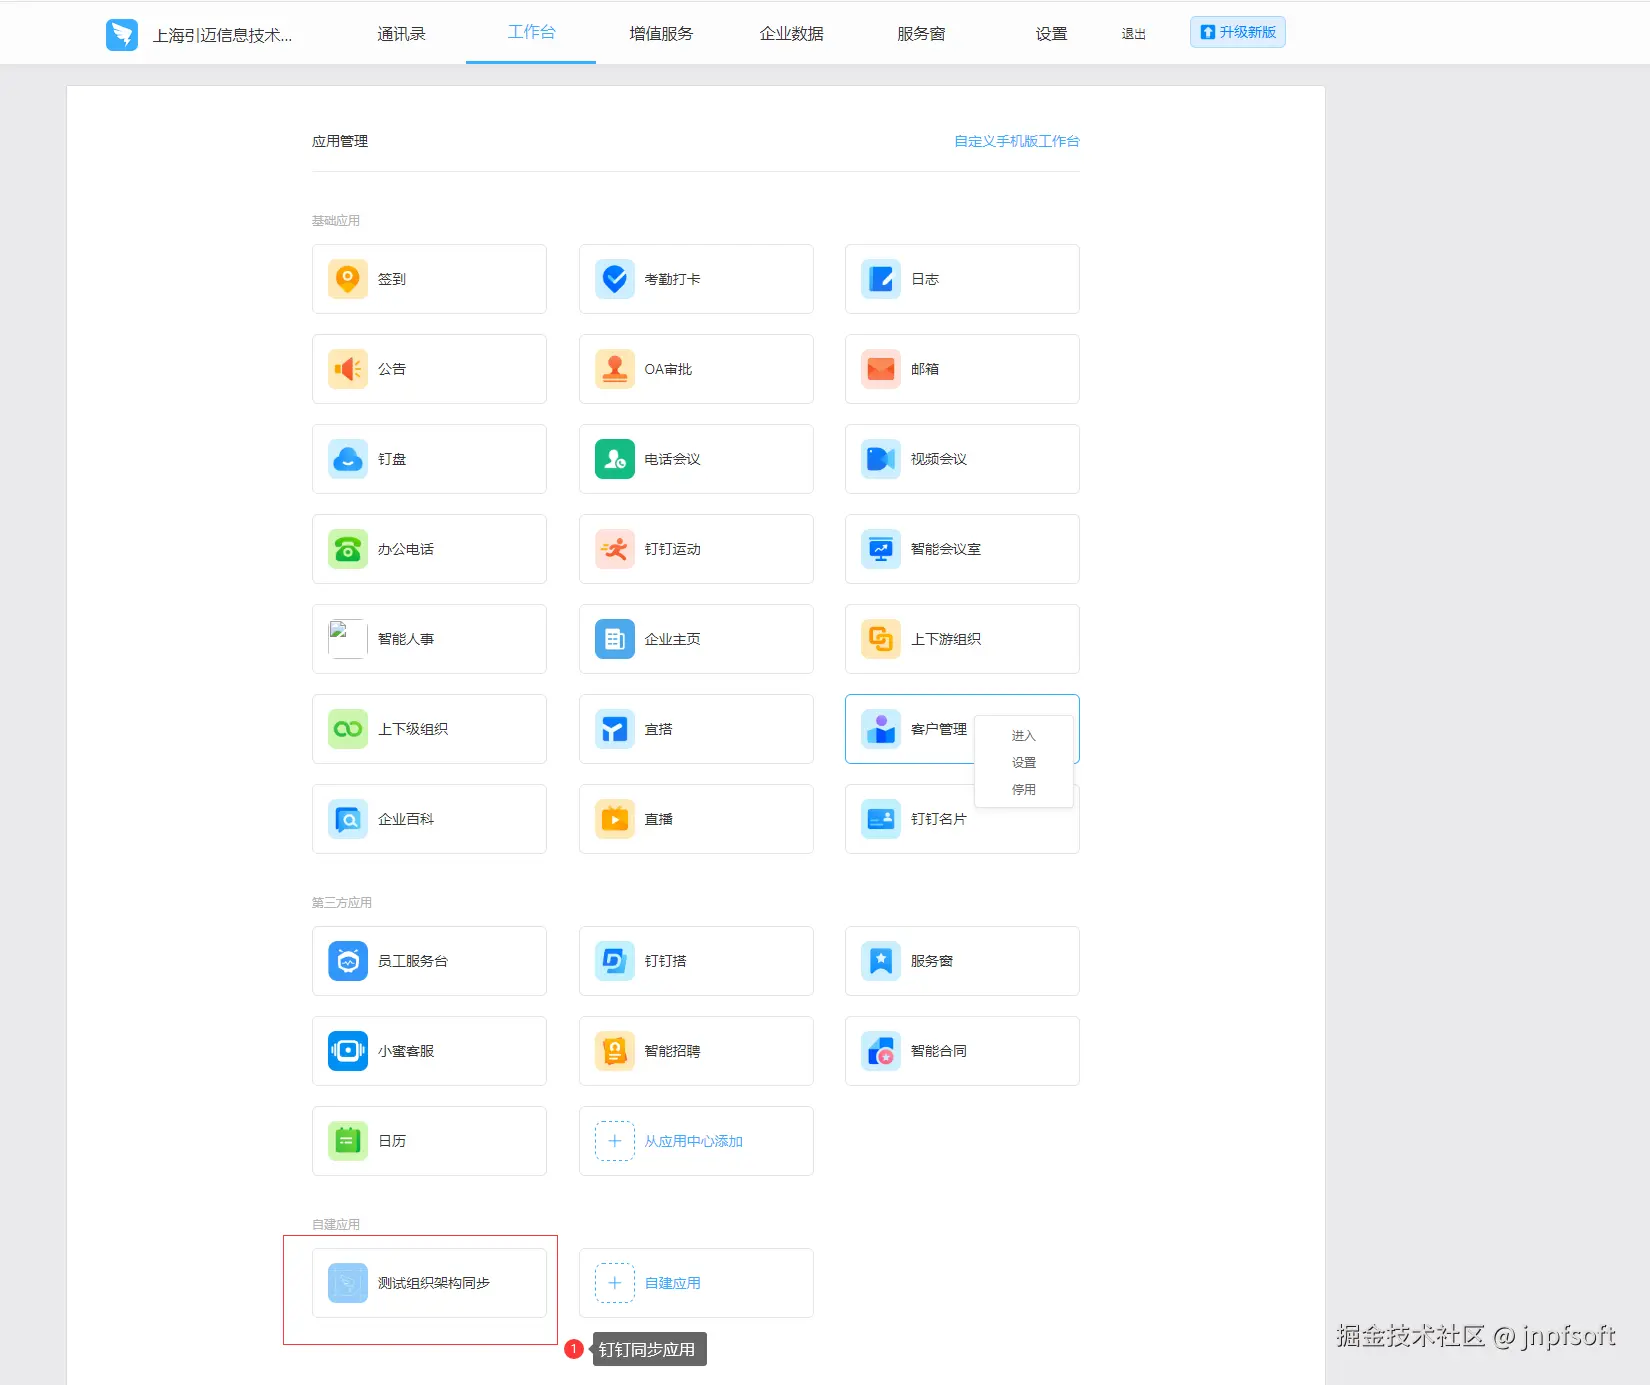Click the plus icon beside 自建应用
Image resolution: width=1650 pixels, height=1385 pixels.
[x=615, y=1283]
